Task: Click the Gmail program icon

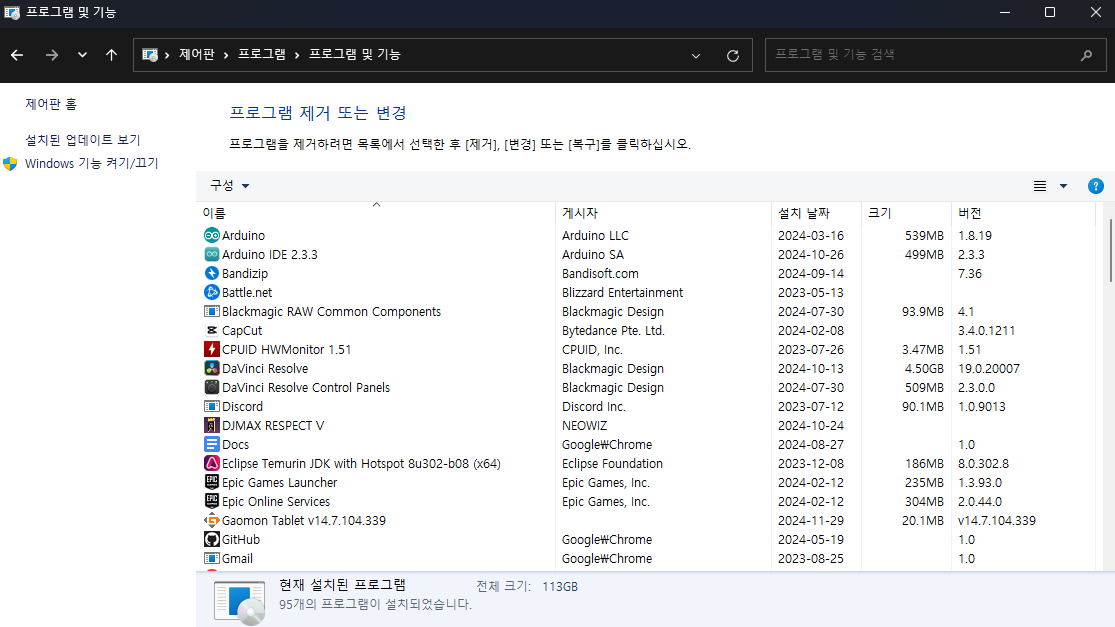Action: (211, 559)
